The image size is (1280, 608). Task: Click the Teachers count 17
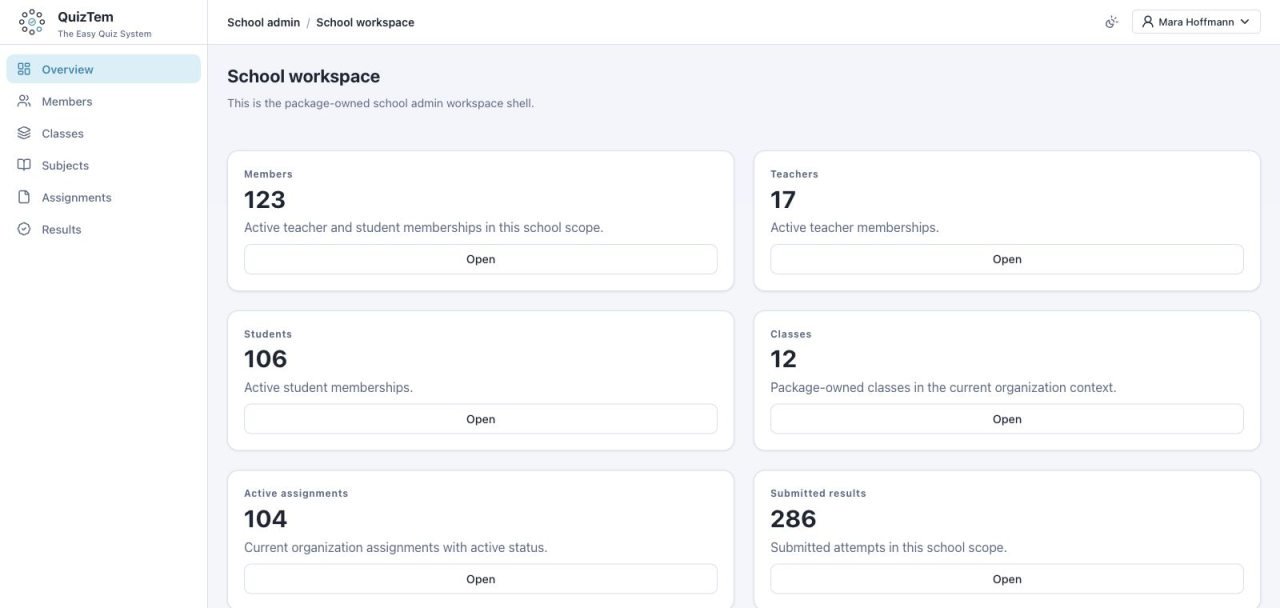(783, 199)
